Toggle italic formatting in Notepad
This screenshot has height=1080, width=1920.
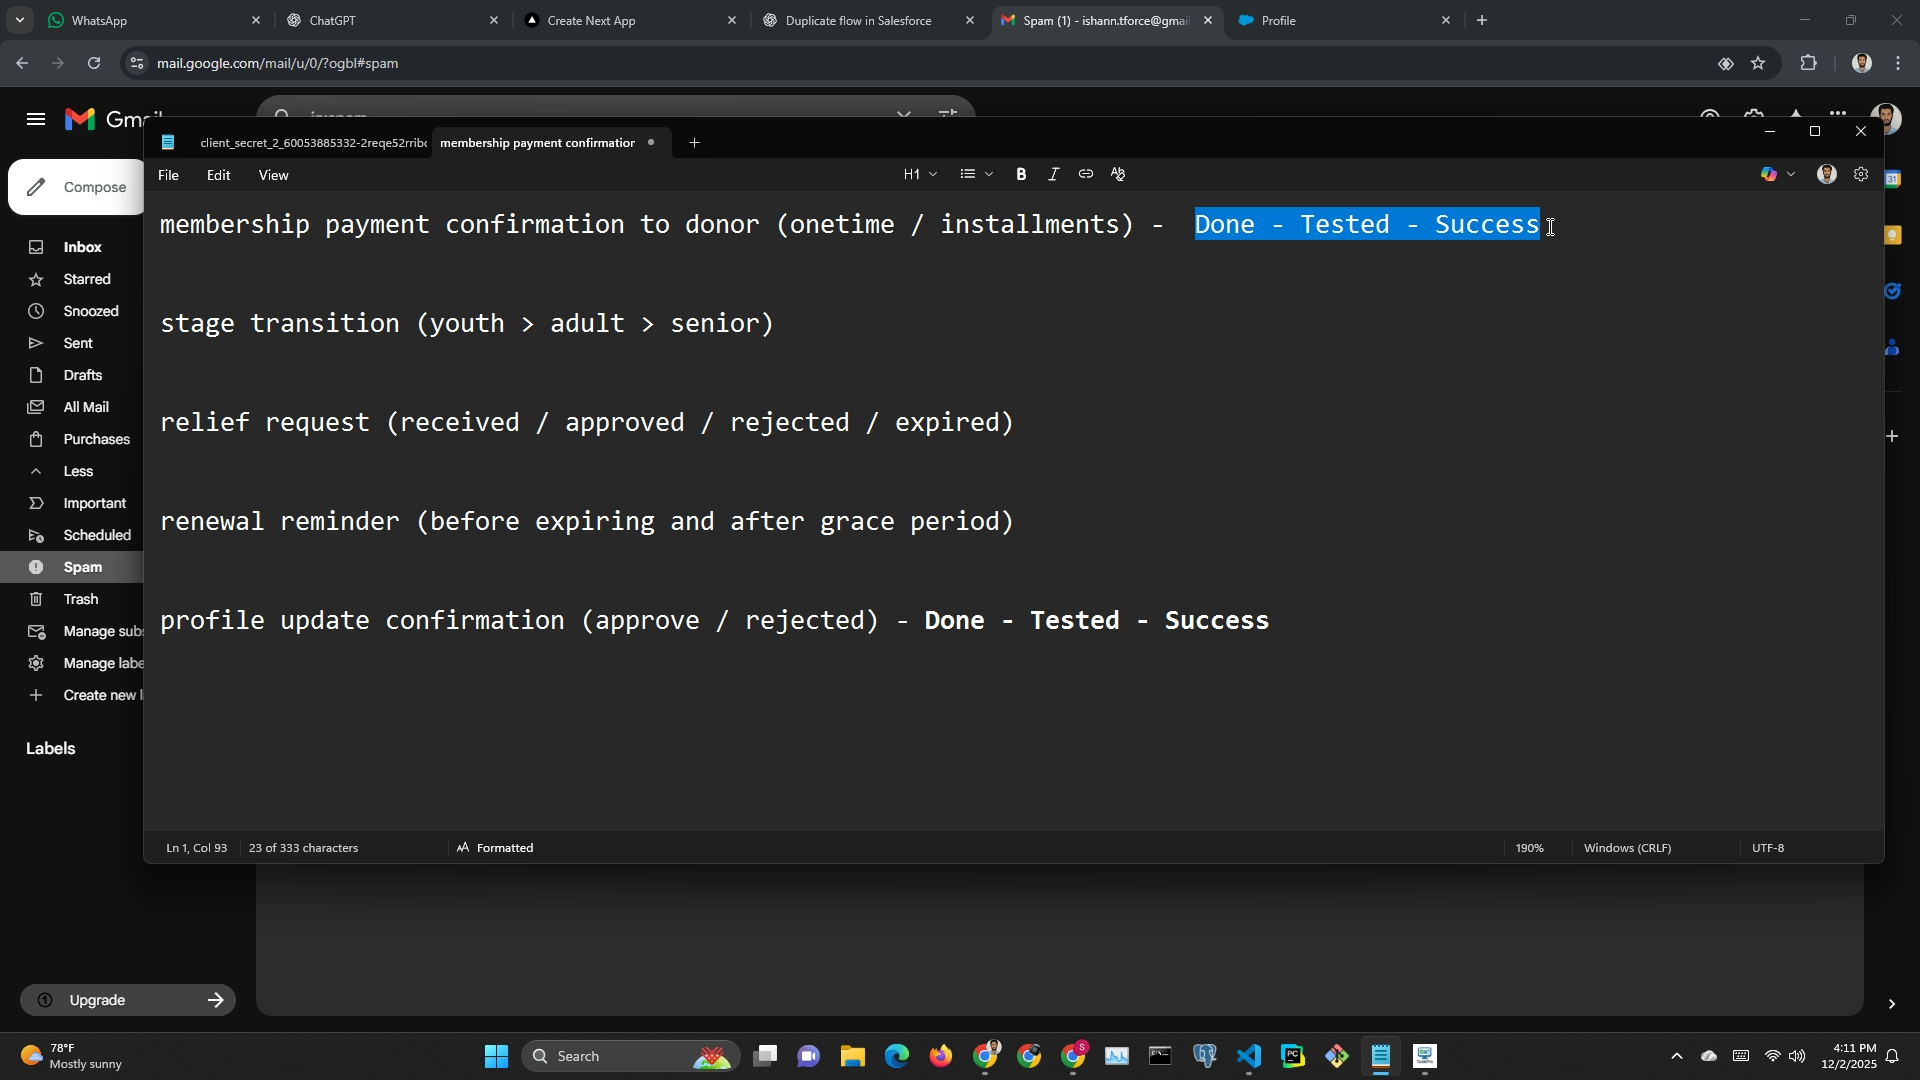pyautogui.click(x=1053, y=174)
